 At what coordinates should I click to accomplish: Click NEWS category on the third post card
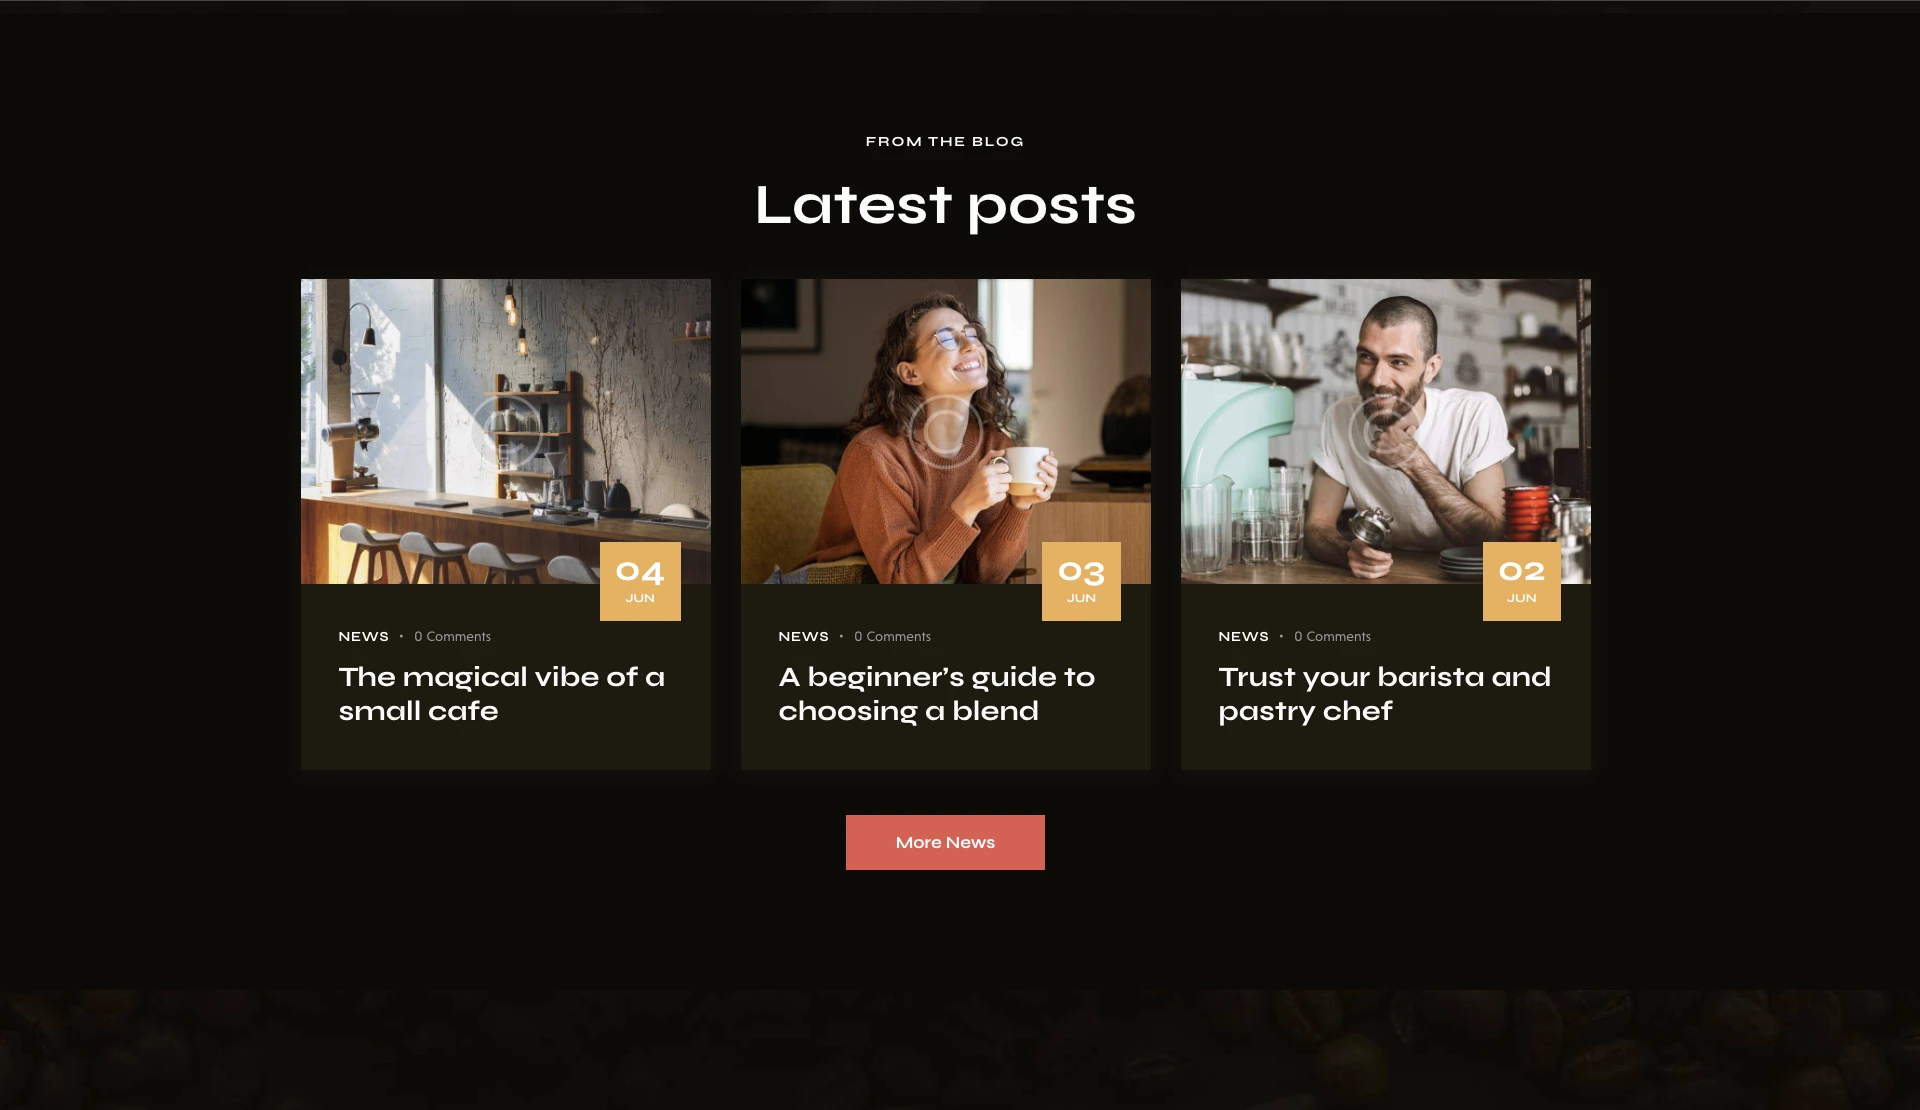click(x=1243, y=636)
